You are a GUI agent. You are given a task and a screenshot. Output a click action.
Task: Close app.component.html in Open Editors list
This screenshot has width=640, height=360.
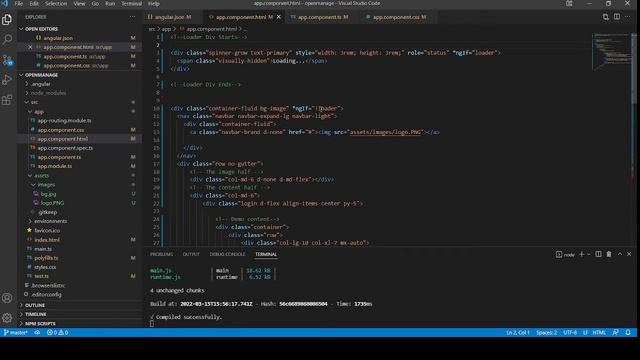[x=30, y=47]
